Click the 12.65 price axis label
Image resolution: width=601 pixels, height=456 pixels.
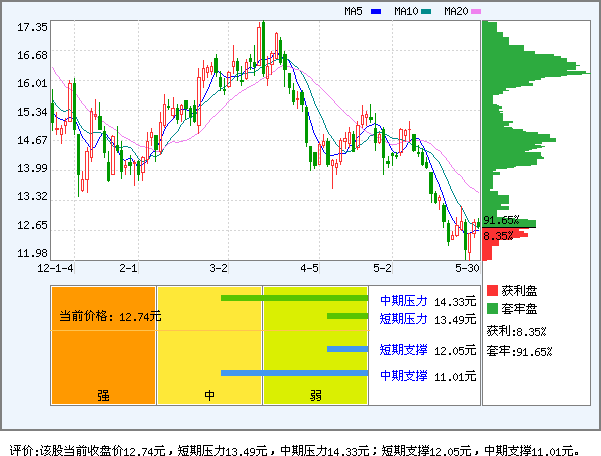[32, 225]
